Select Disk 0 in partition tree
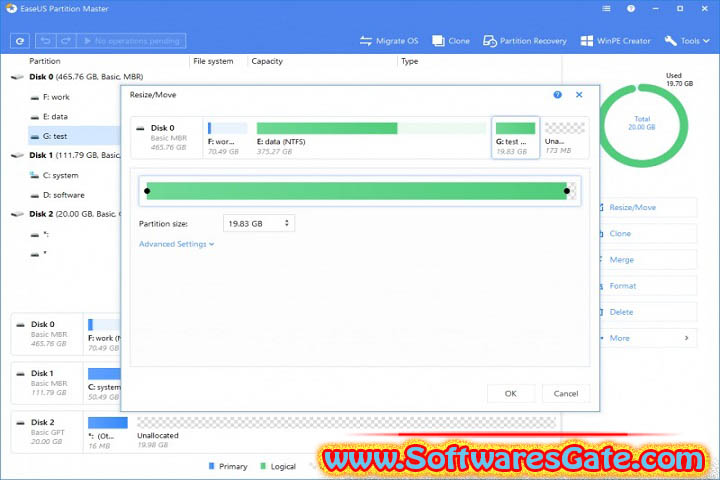720x480 pixels. click(x=86, y=77)
